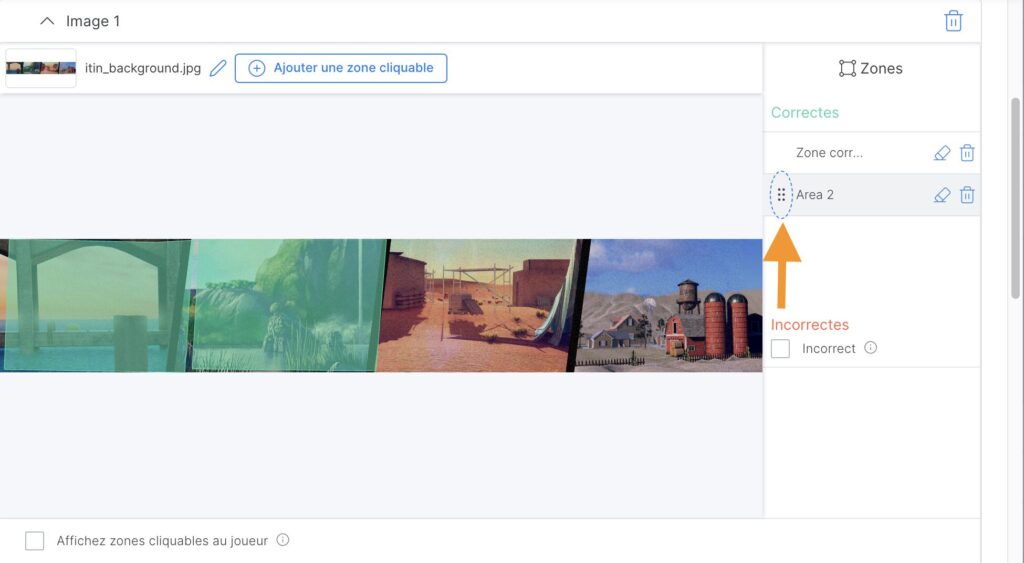Click the eraser icon for Zone corr...
The height and width of the screenshot is (563, 1024).
coord(941,153)
